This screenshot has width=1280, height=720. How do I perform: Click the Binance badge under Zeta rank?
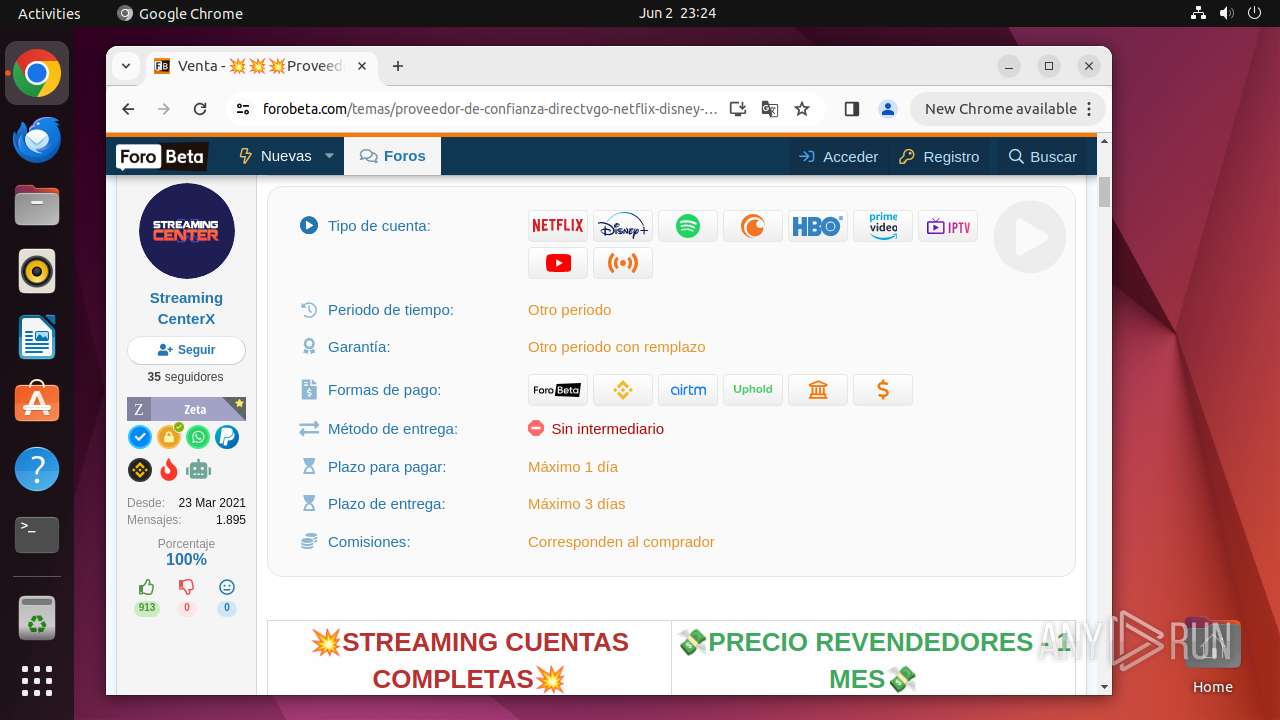tap(140, 469)
